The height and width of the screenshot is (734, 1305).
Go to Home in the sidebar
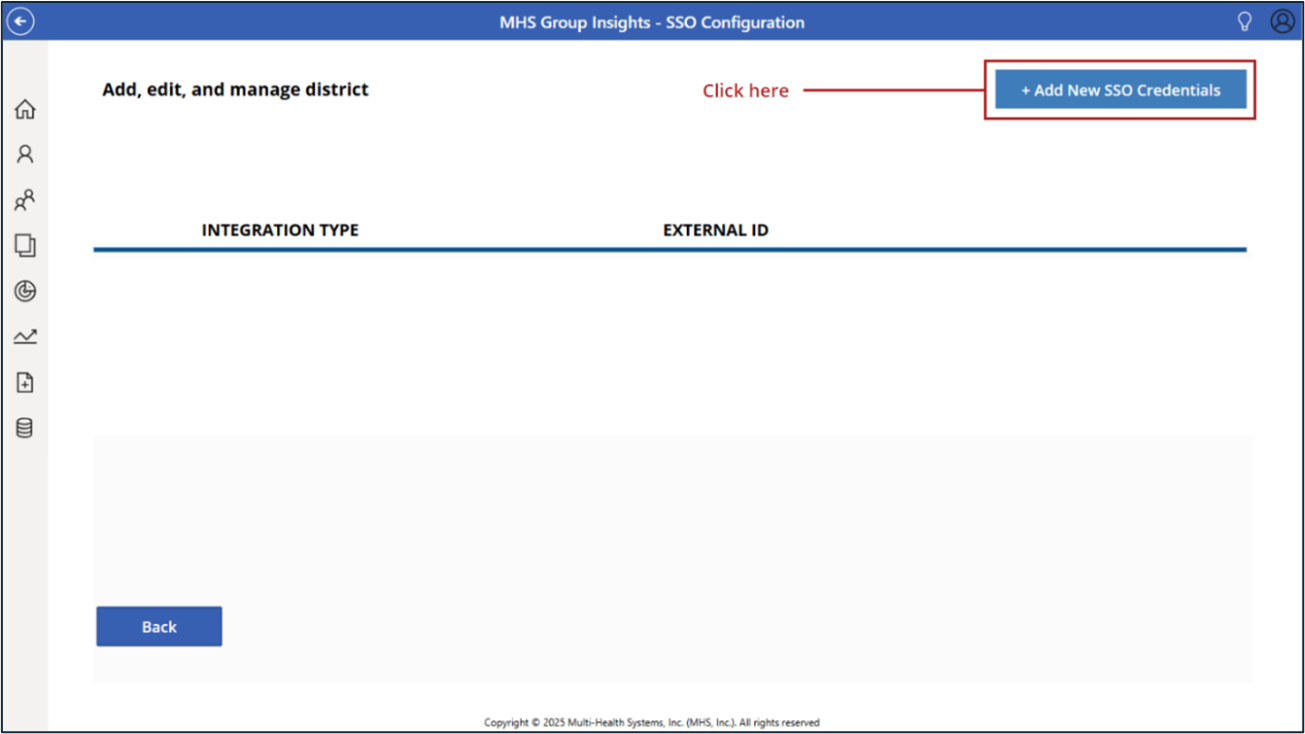25,109
